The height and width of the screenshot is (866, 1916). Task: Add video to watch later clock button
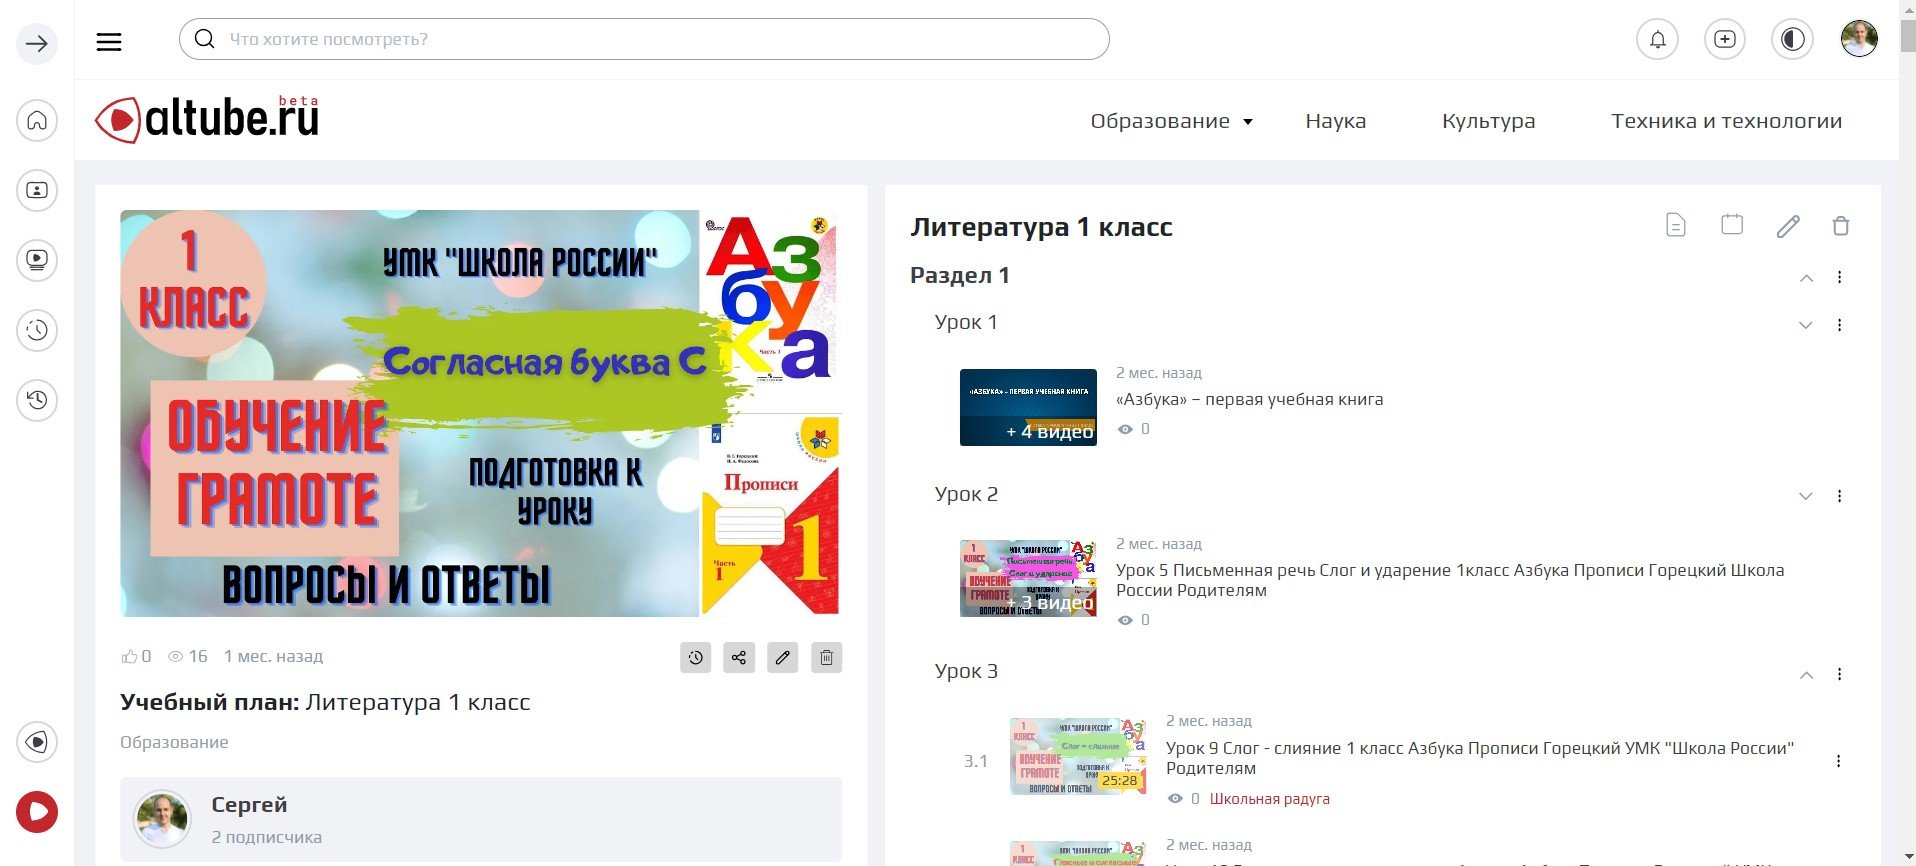click(x=696, y=658)
